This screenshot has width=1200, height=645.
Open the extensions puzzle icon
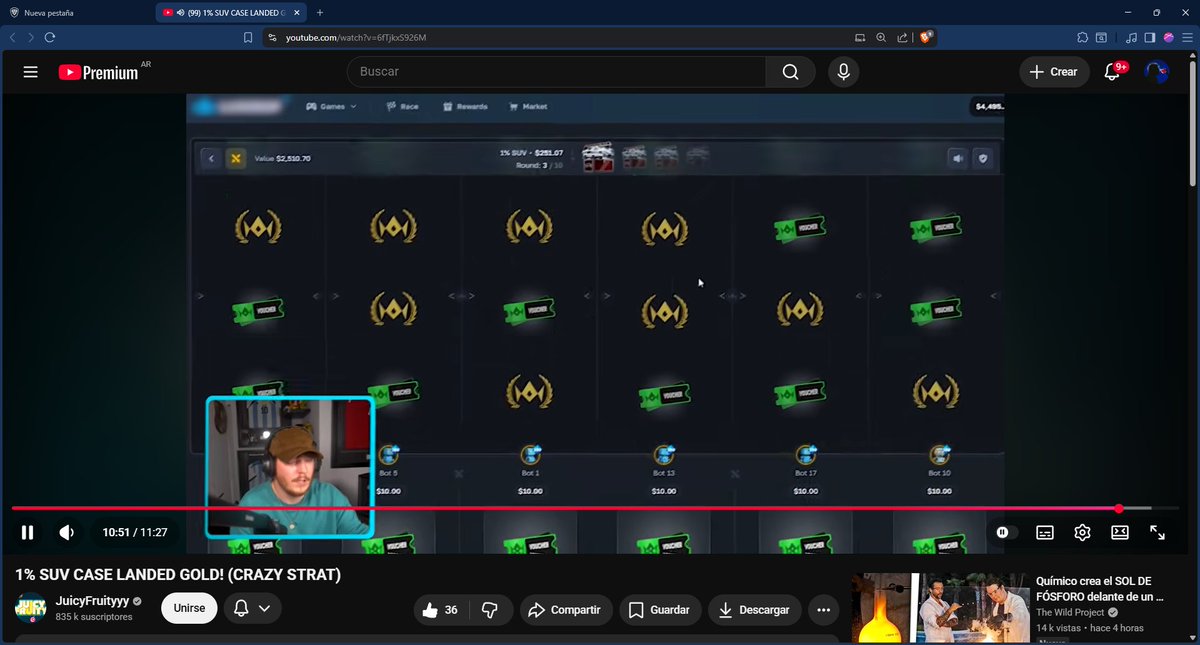click(1082, 37)
